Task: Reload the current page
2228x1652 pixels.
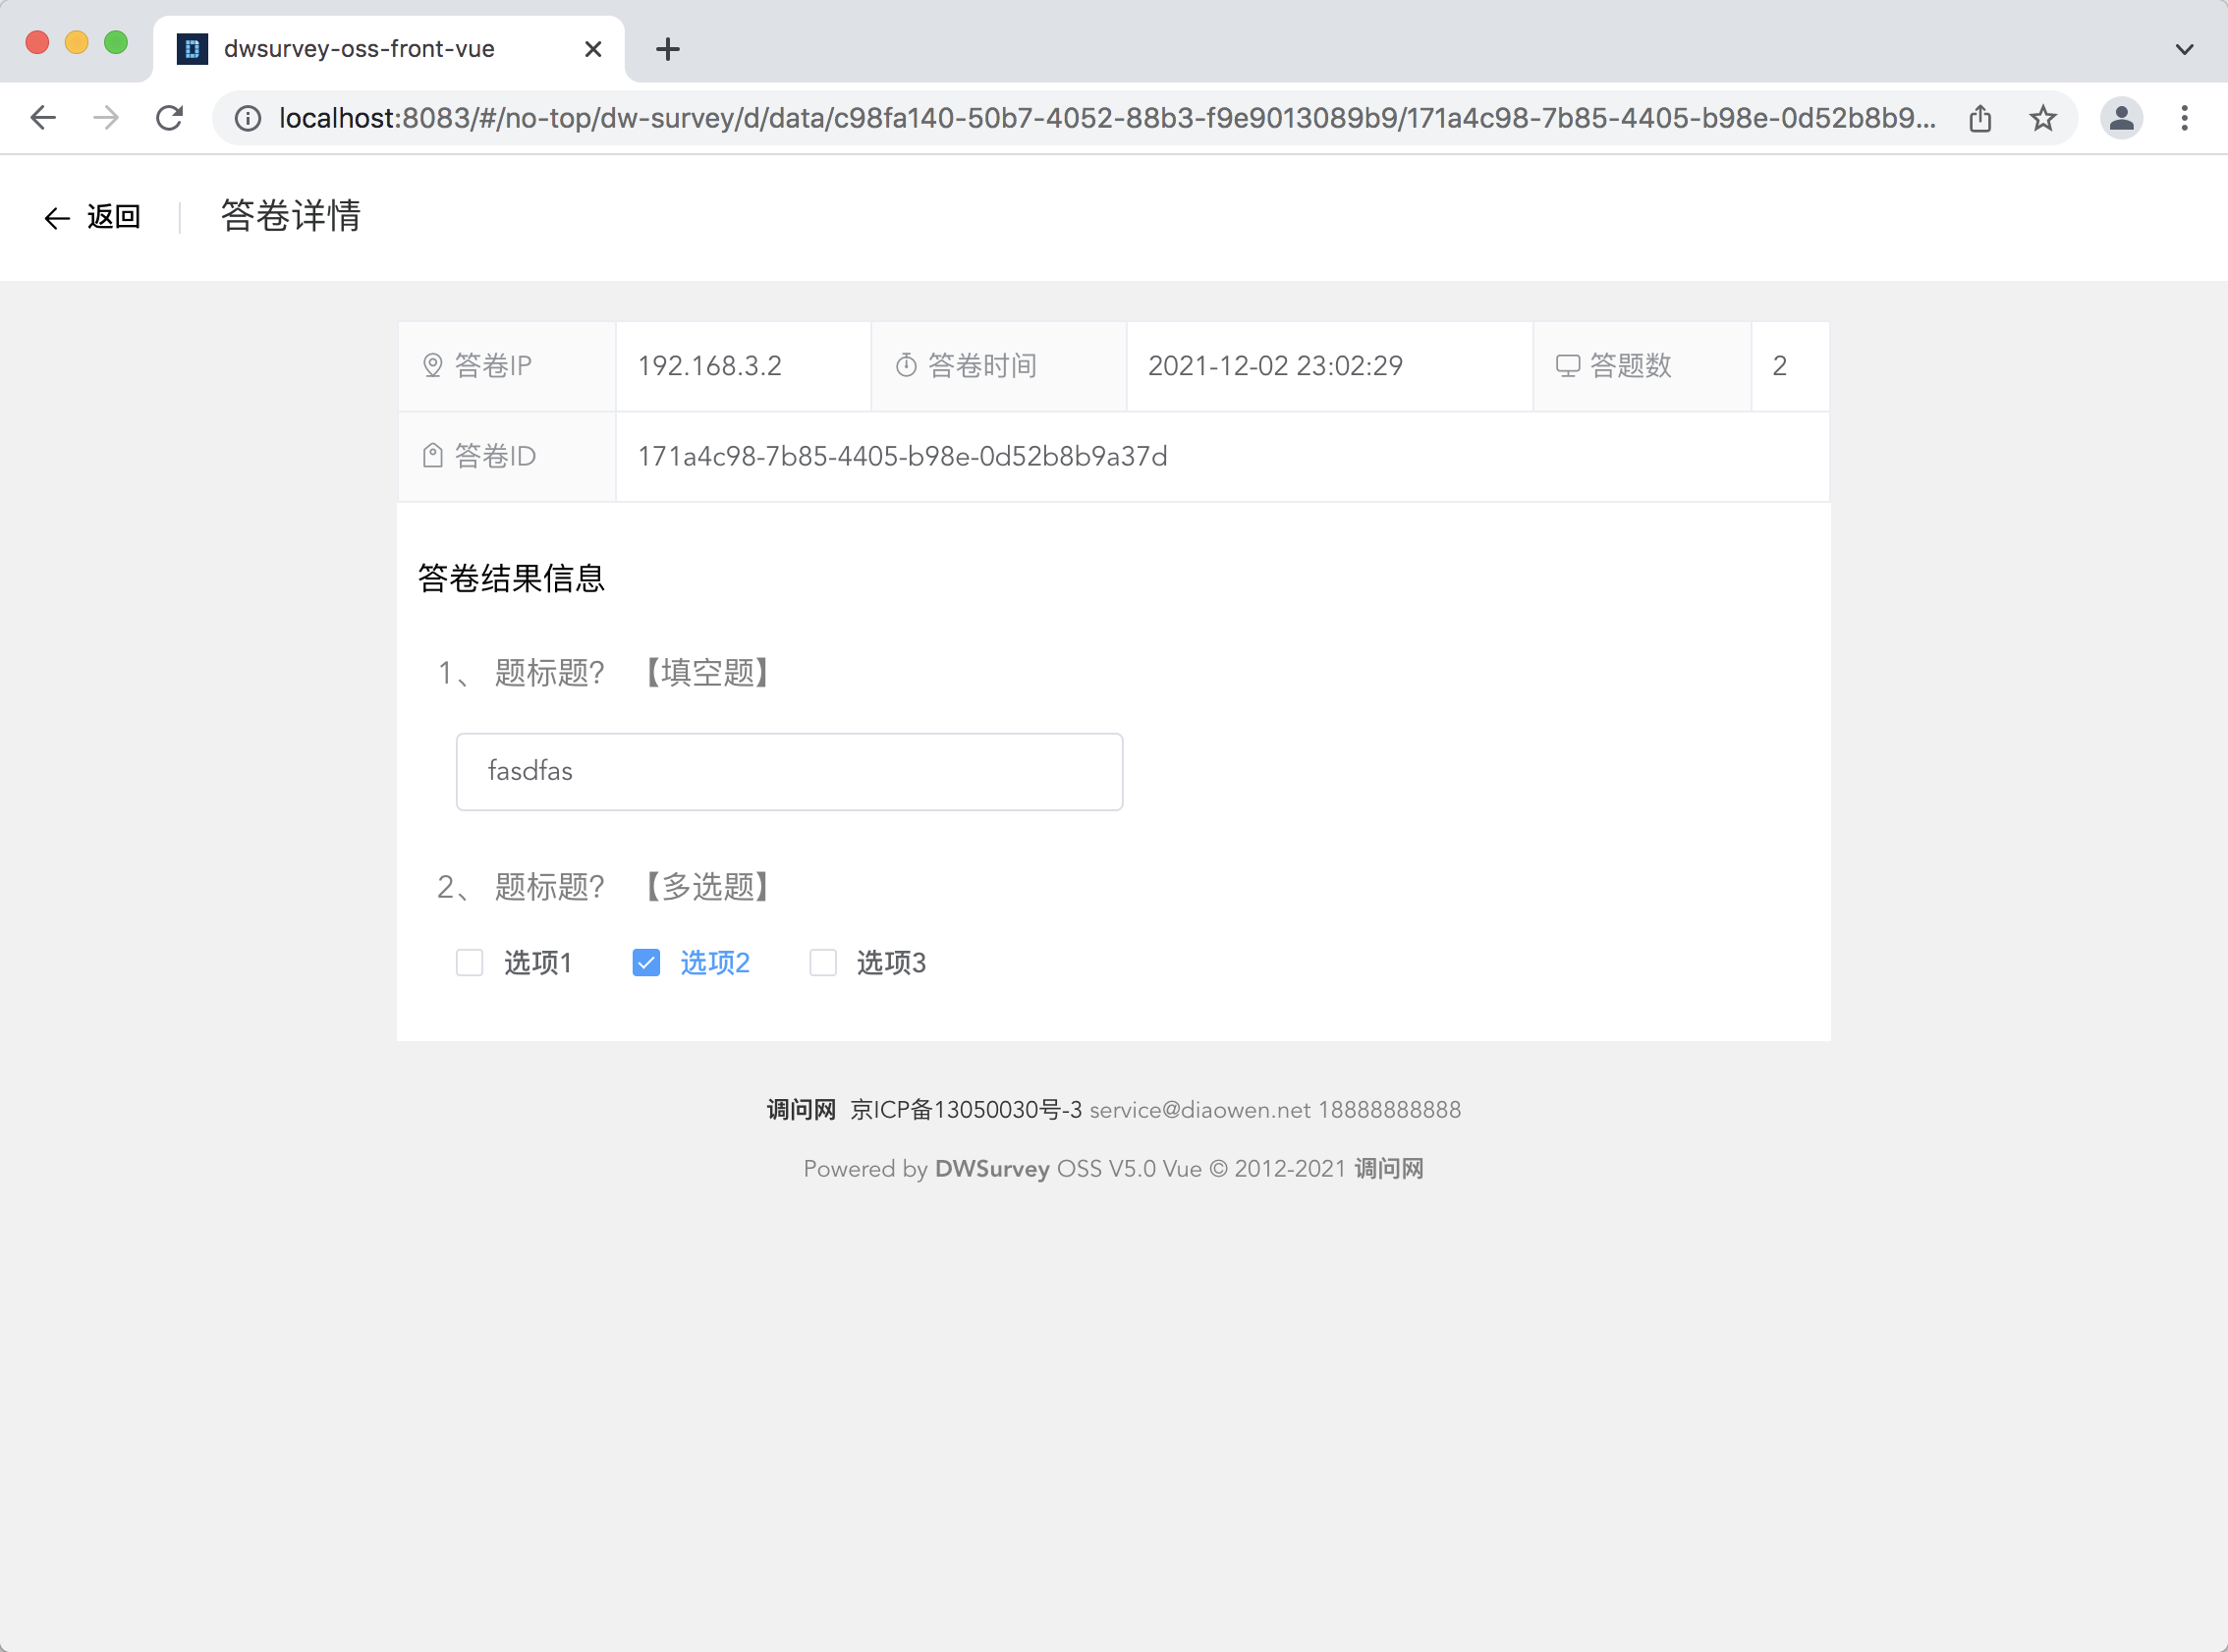Action: pyautogui.click(x=170, y=118)
